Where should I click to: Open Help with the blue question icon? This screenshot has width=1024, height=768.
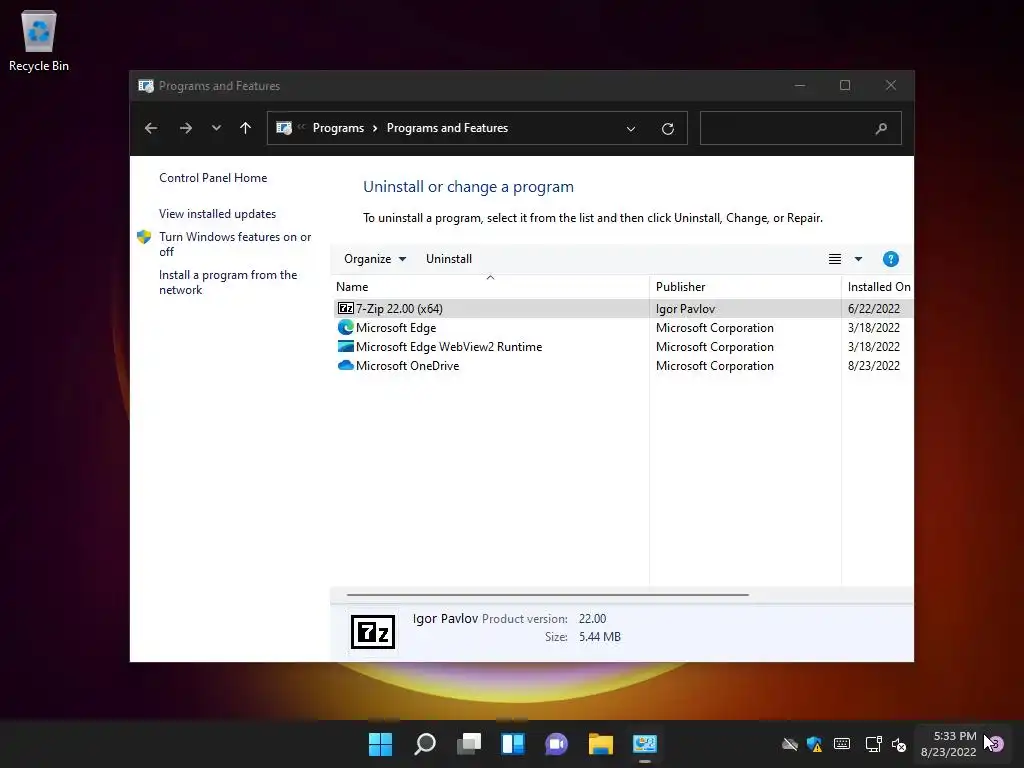point(890,259)
